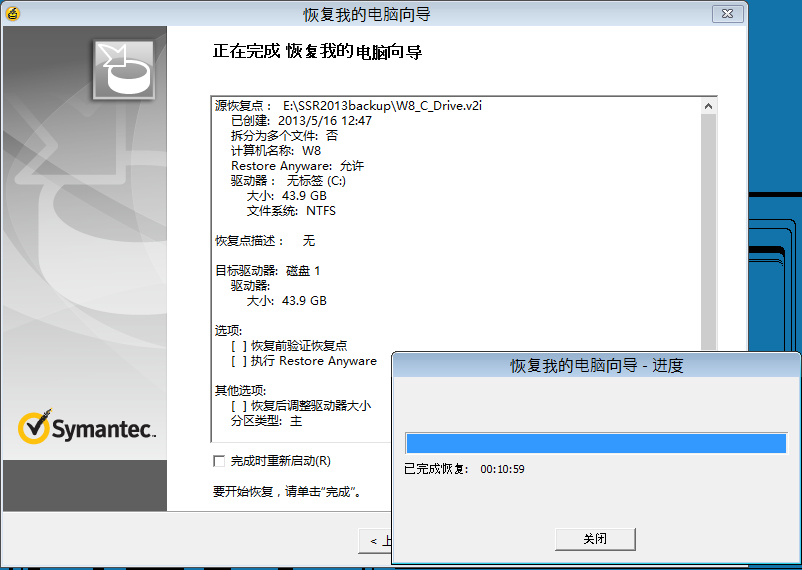Click the heading 正在完成 恢复我的电脑向导
Screen dimensions: 802x570
coord(317,52)
